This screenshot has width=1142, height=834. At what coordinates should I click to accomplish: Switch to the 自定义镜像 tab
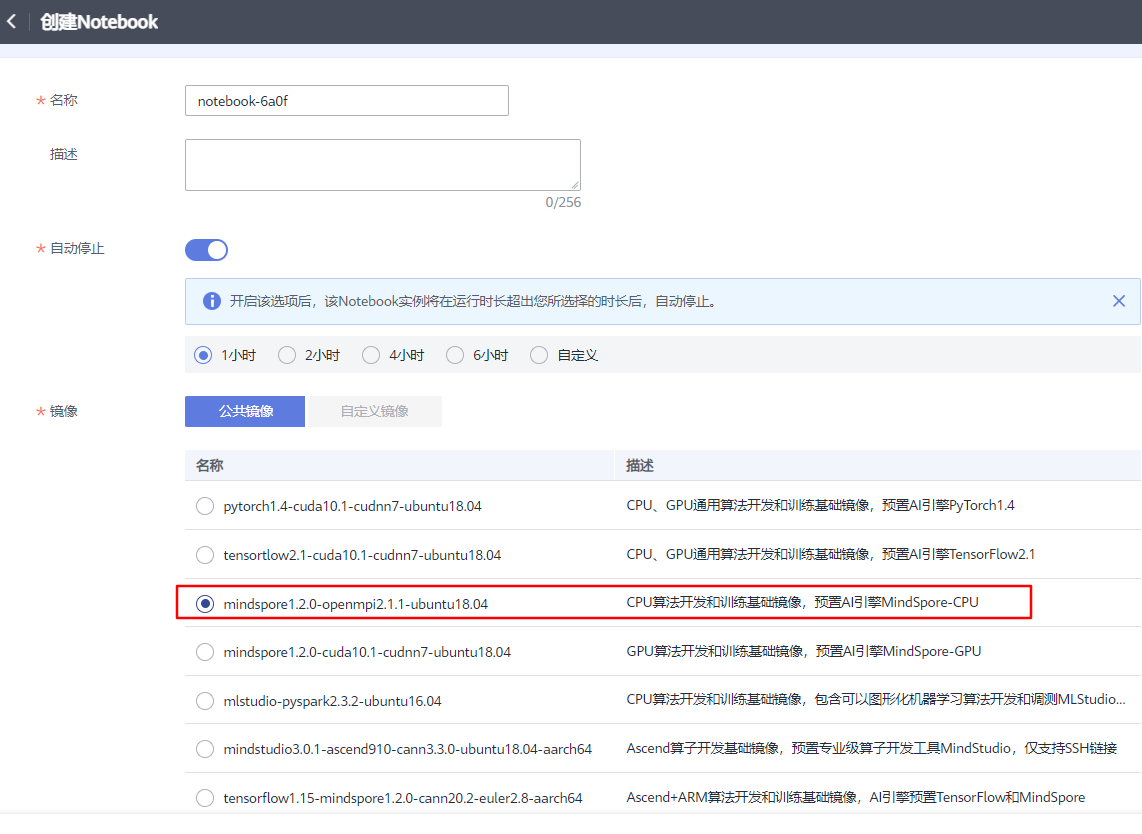tap(375, 412)
